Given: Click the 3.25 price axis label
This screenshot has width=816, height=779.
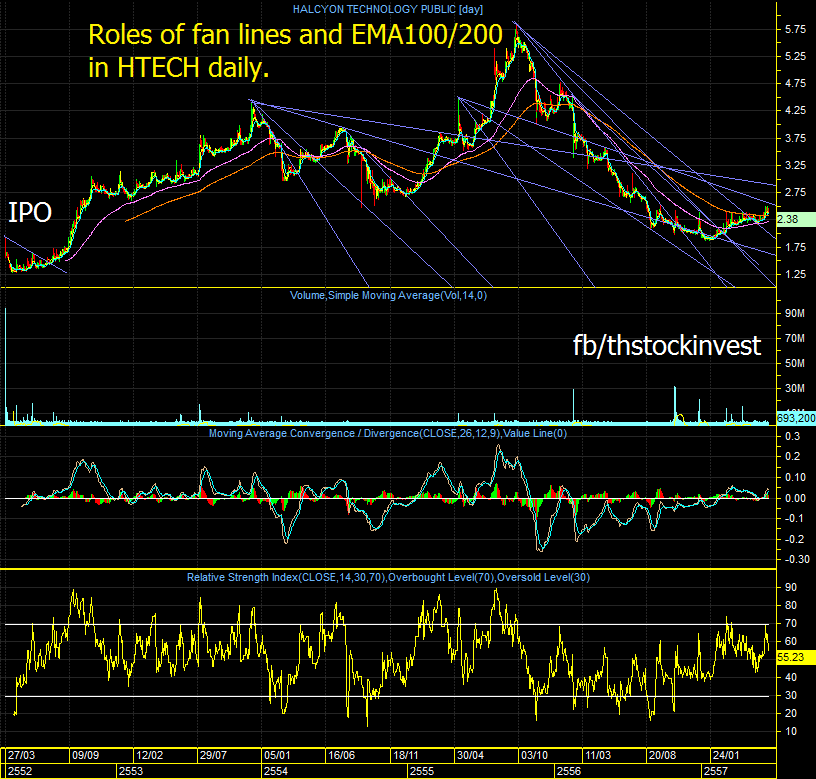Looking at the screenshot, I should [x=795, y=165].
